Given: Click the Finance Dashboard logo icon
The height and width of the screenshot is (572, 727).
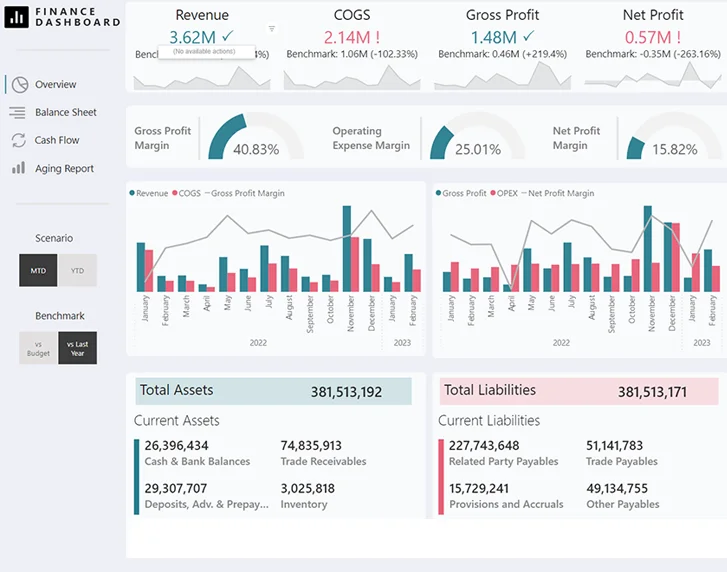Looking at the screenshot, I should 16,17.
